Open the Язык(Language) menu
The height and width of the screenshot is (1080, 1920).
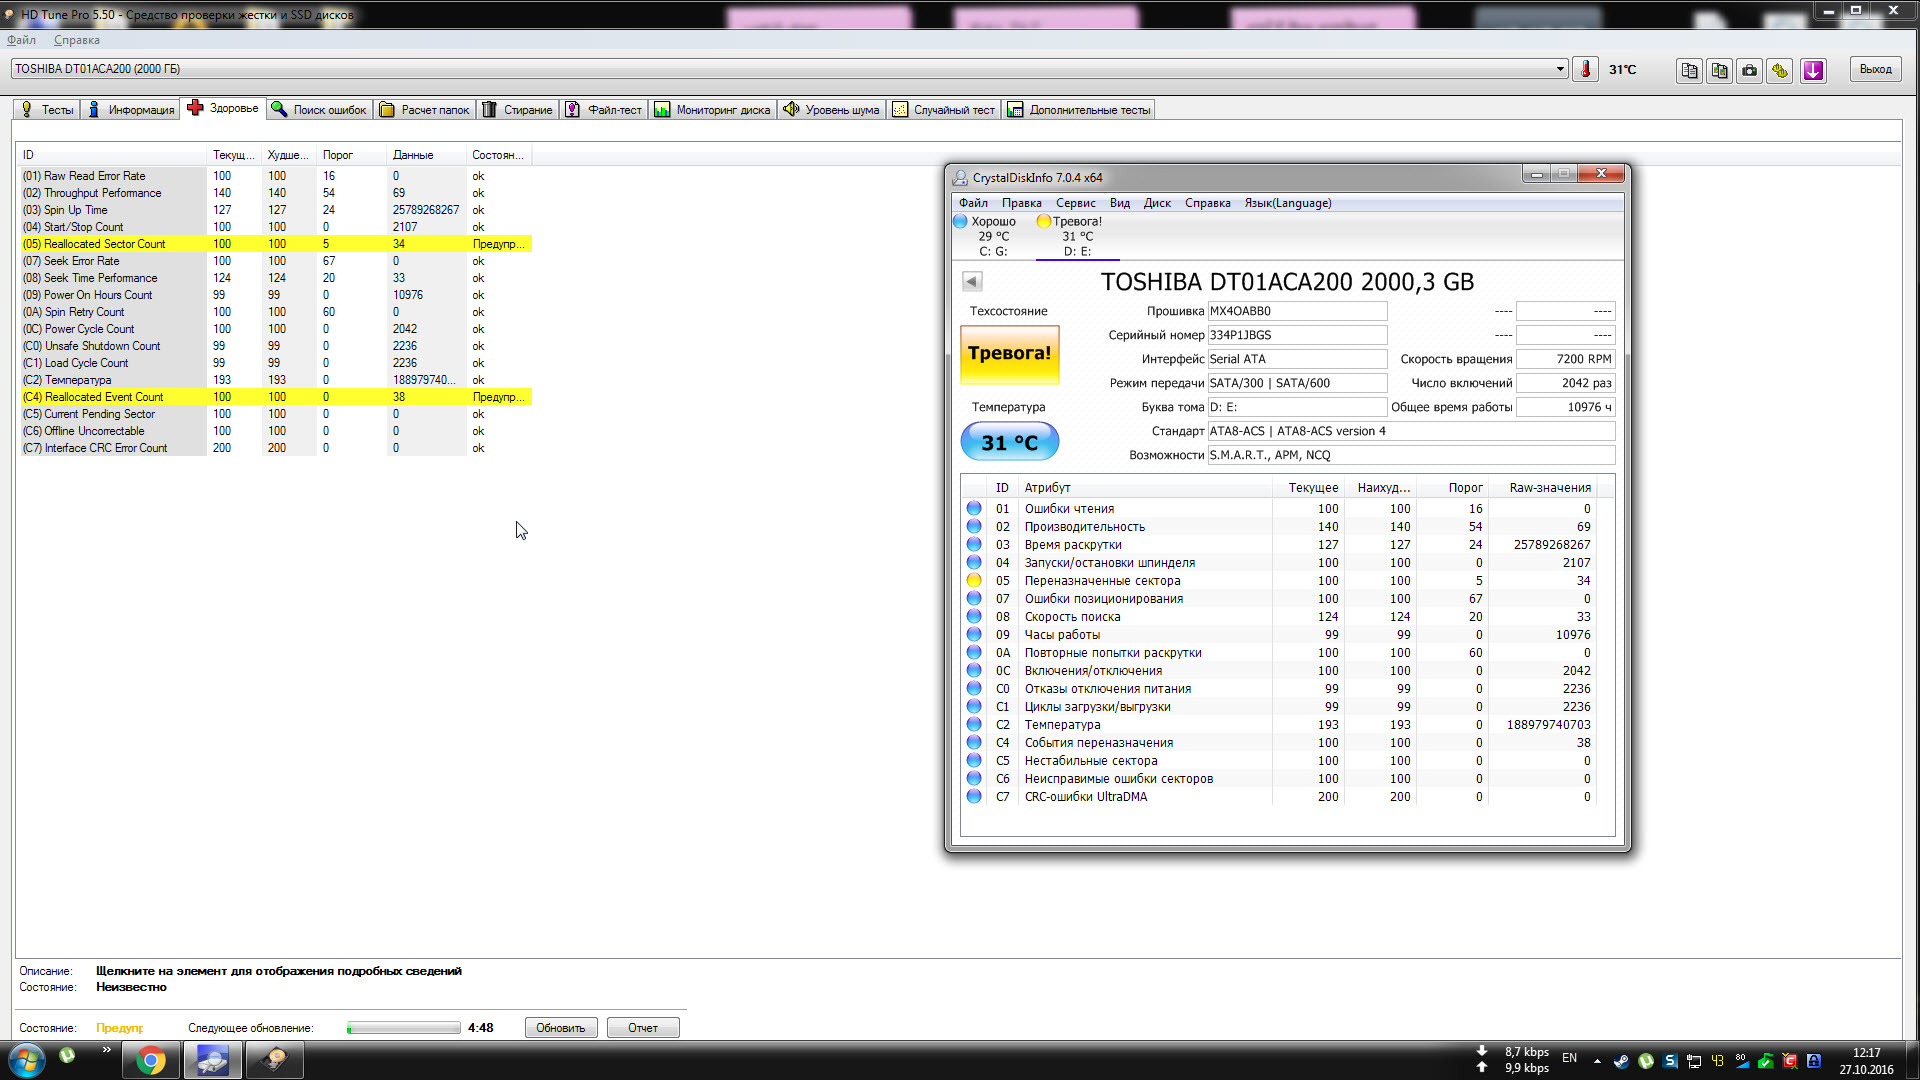[1287, 203]
